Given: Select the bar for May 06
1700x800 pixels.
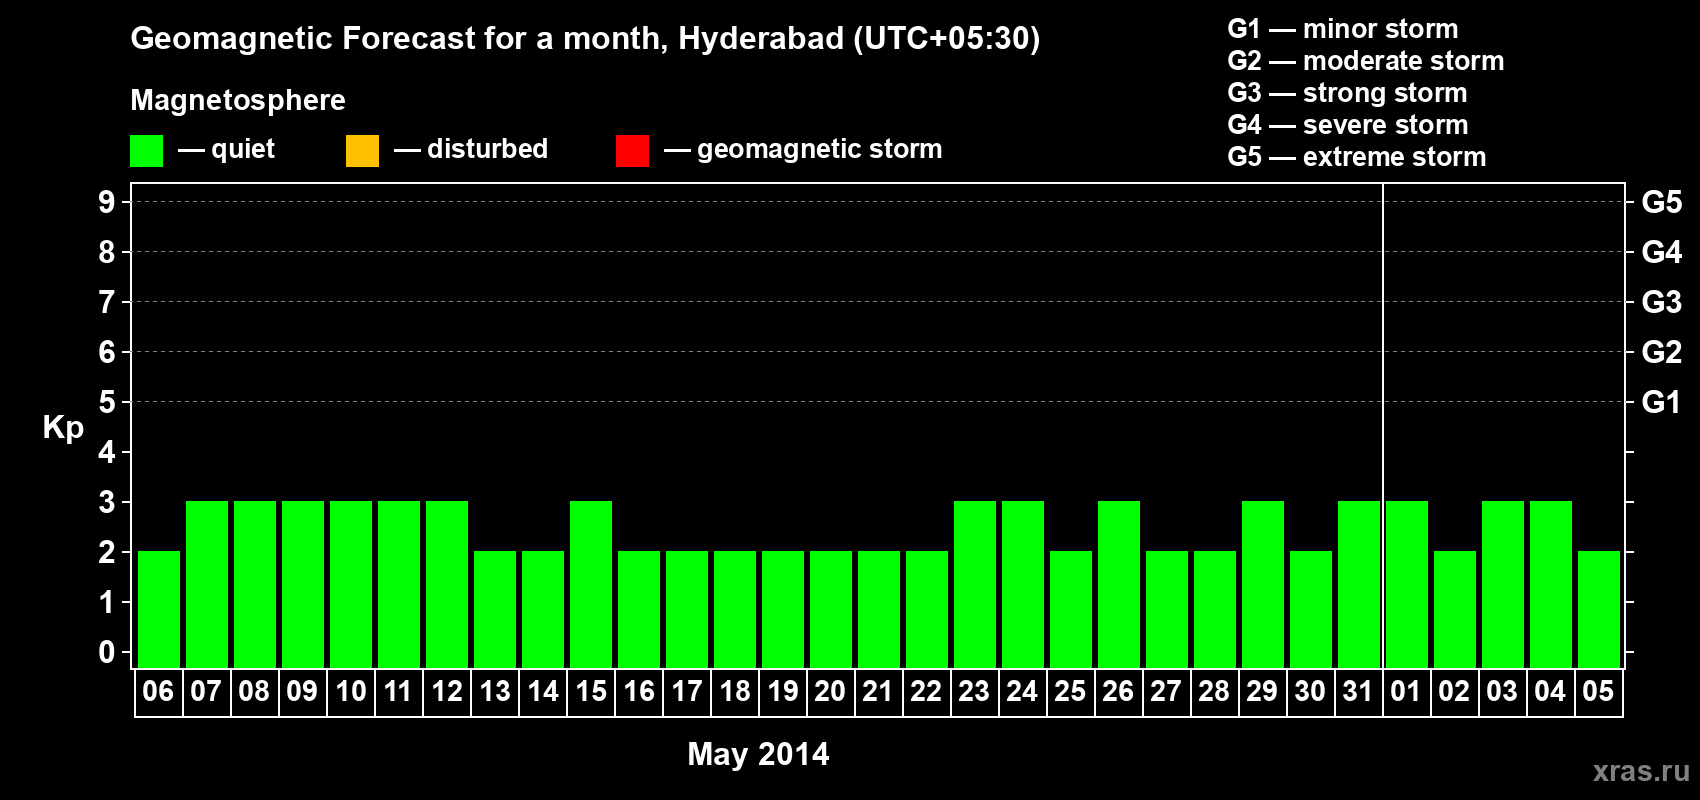Looking at the screenshot, I should pyautogui.click(x=159, y=609).
